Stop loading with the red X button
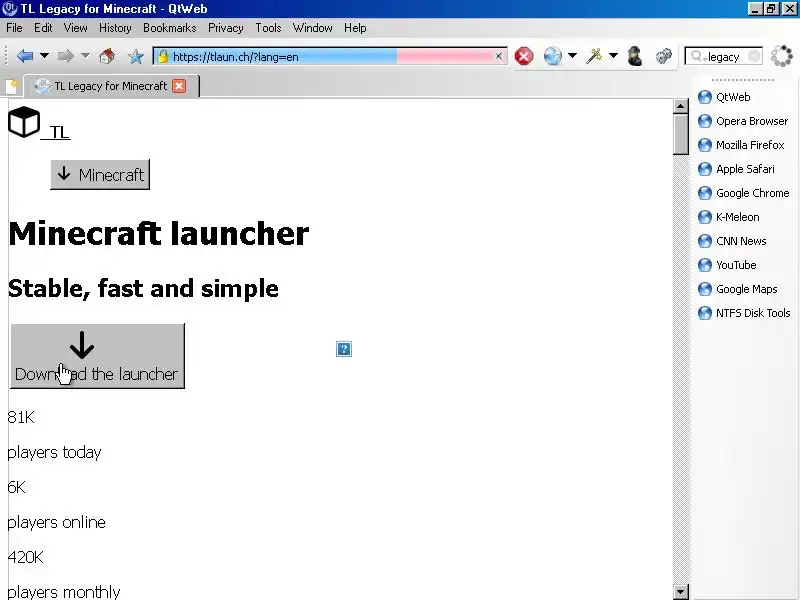Viewport: 800px width, 600px height. [x=524, y=56]
